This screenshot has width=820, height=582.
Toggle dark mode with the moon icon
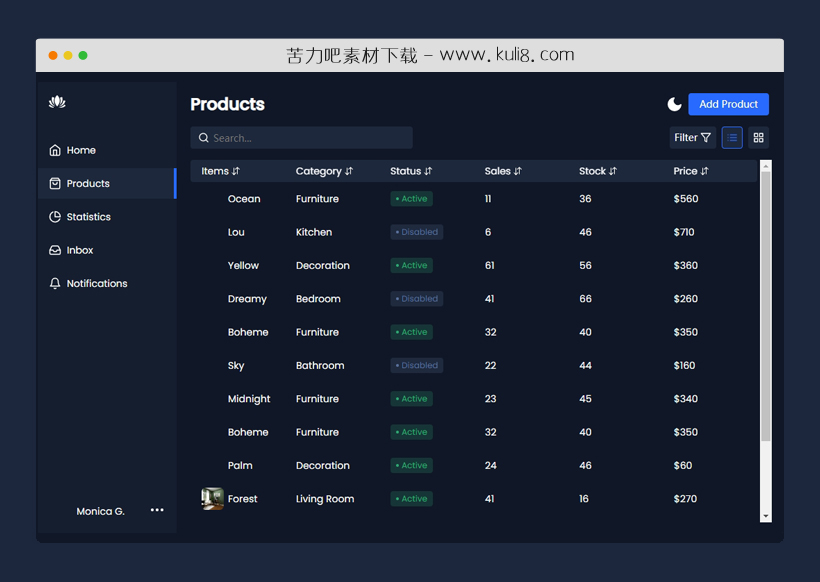point(675,104)
